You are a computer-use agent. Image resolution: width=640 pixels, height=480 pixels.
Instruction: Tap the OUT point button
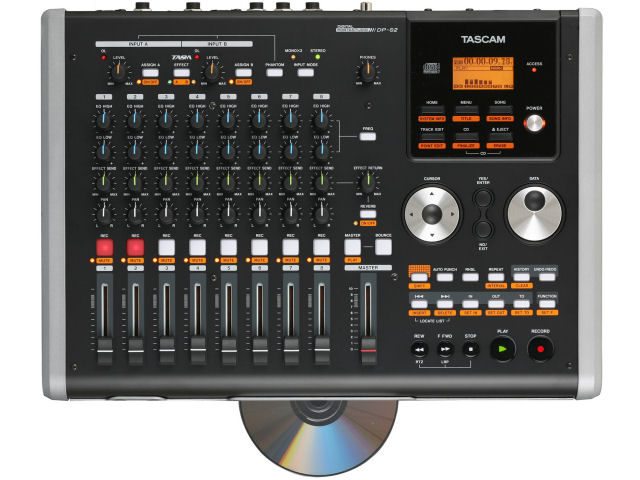[496, 304]
